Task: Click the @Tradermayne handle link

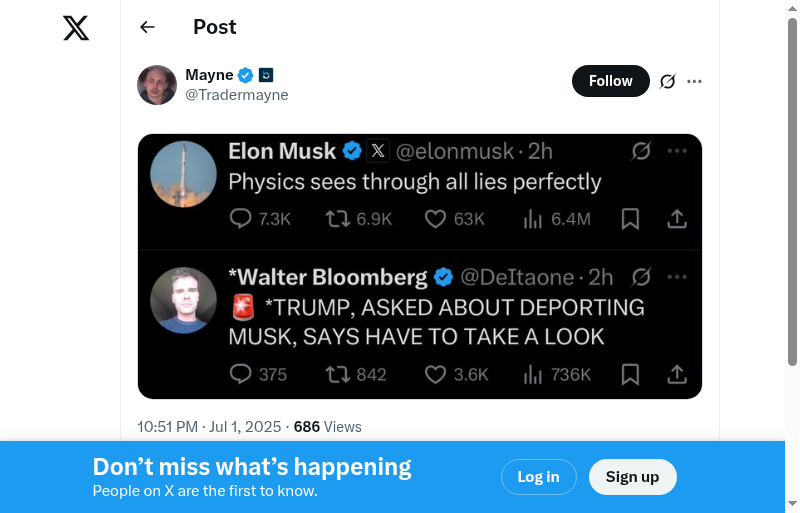Action: pos(237,95)
